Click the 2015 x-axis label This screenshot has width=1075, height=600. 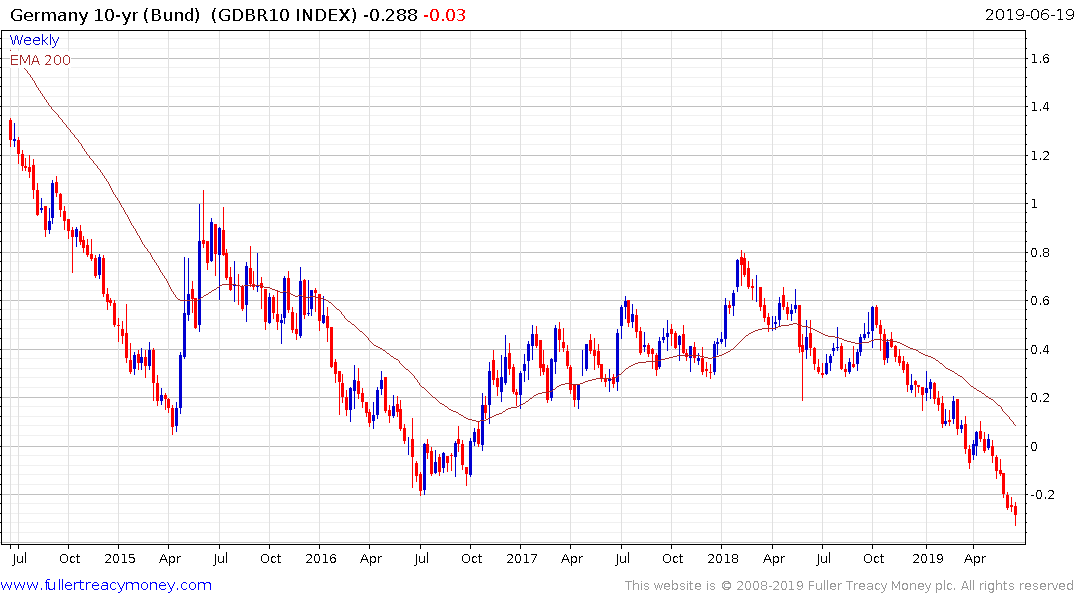point(120,558)
